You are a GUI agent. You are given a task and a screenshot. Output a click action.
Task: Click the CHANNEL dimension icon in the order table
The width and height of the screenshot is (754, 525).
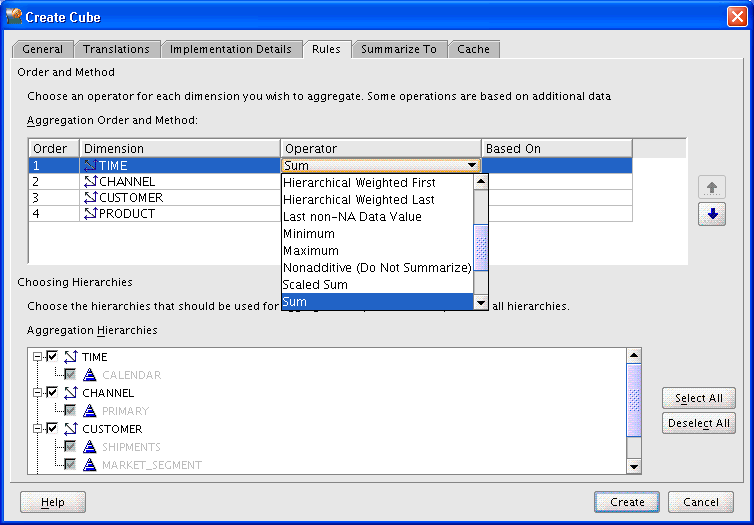pyautogui.click(x=90, y=182)
